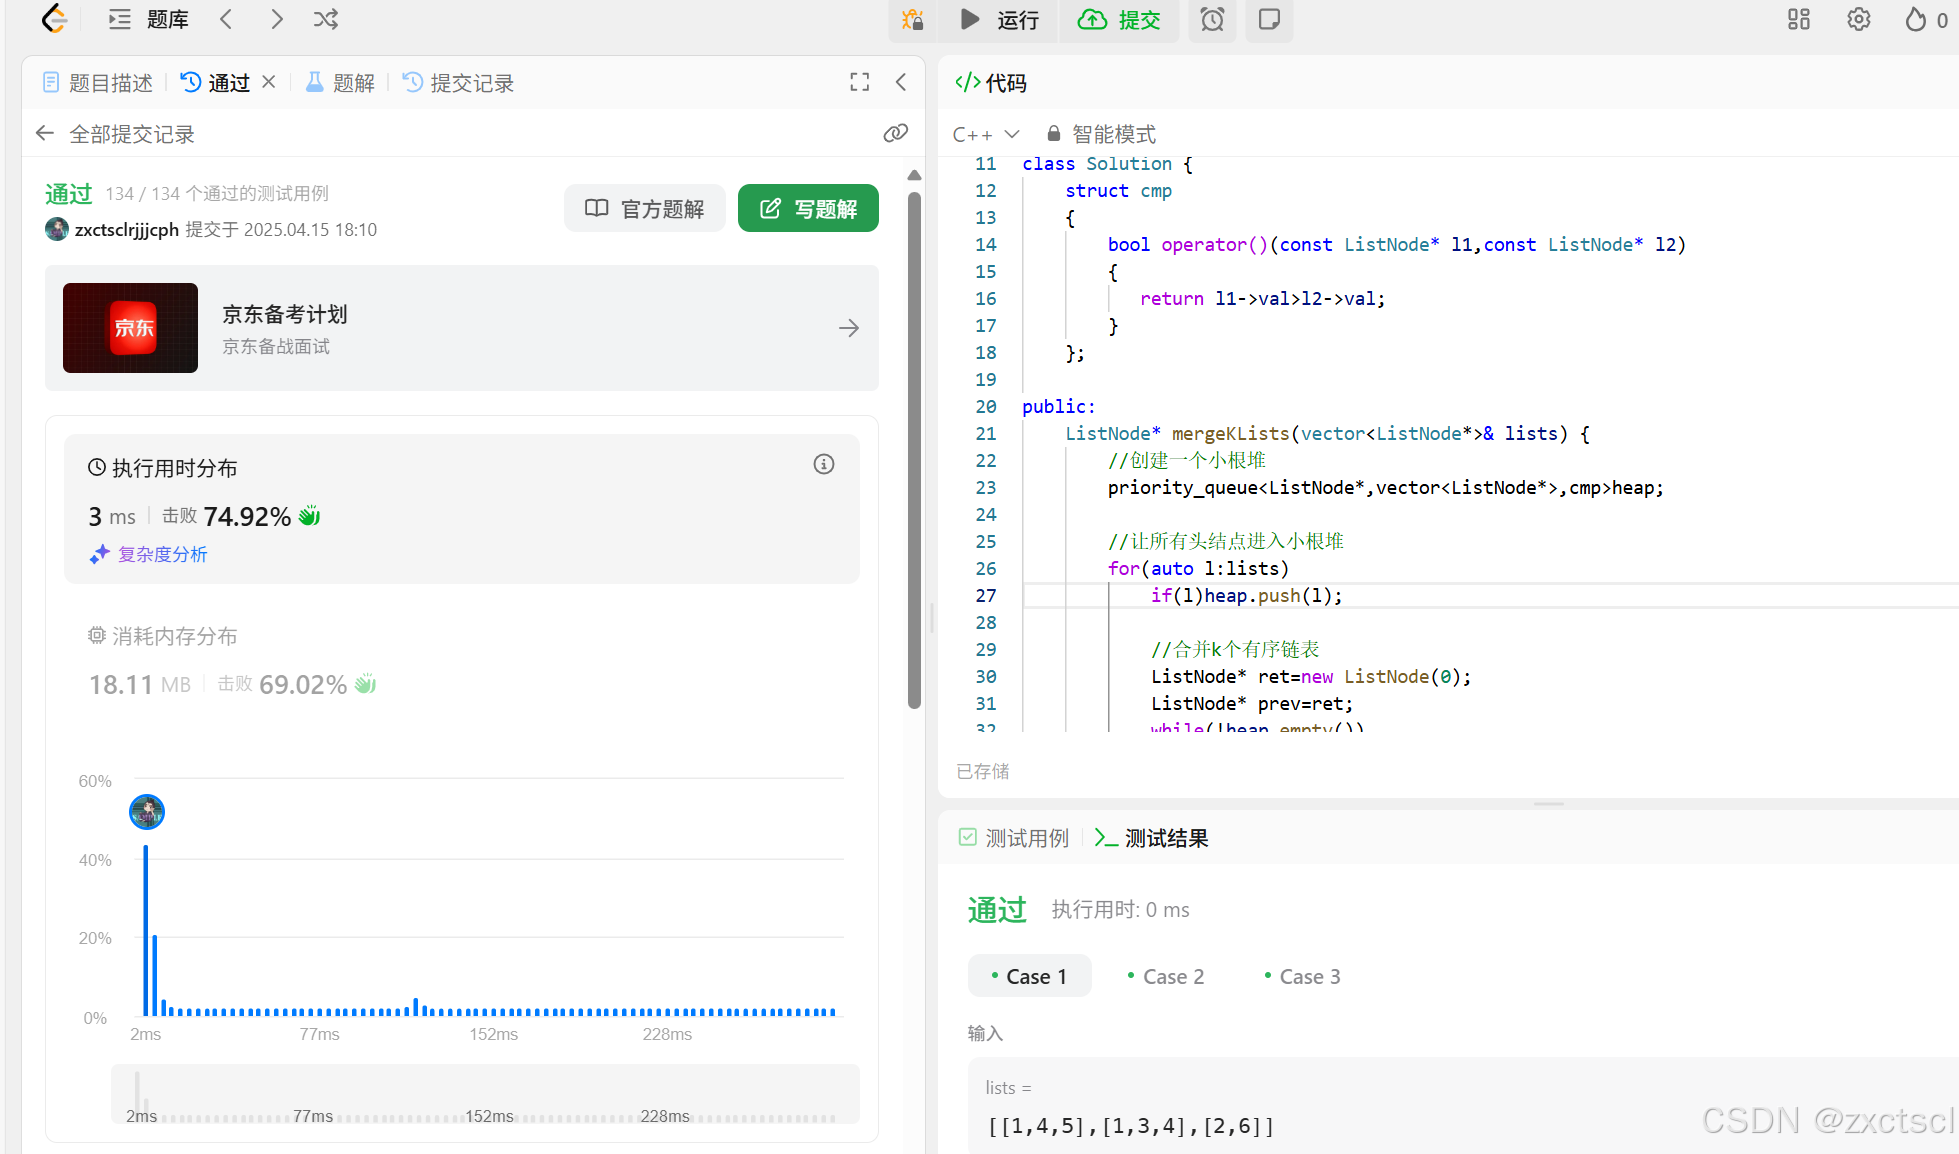Image resolution: width=1959 pixels, height=1154 pixels.
Task: Open the debug bug icon
Action: 912,19
